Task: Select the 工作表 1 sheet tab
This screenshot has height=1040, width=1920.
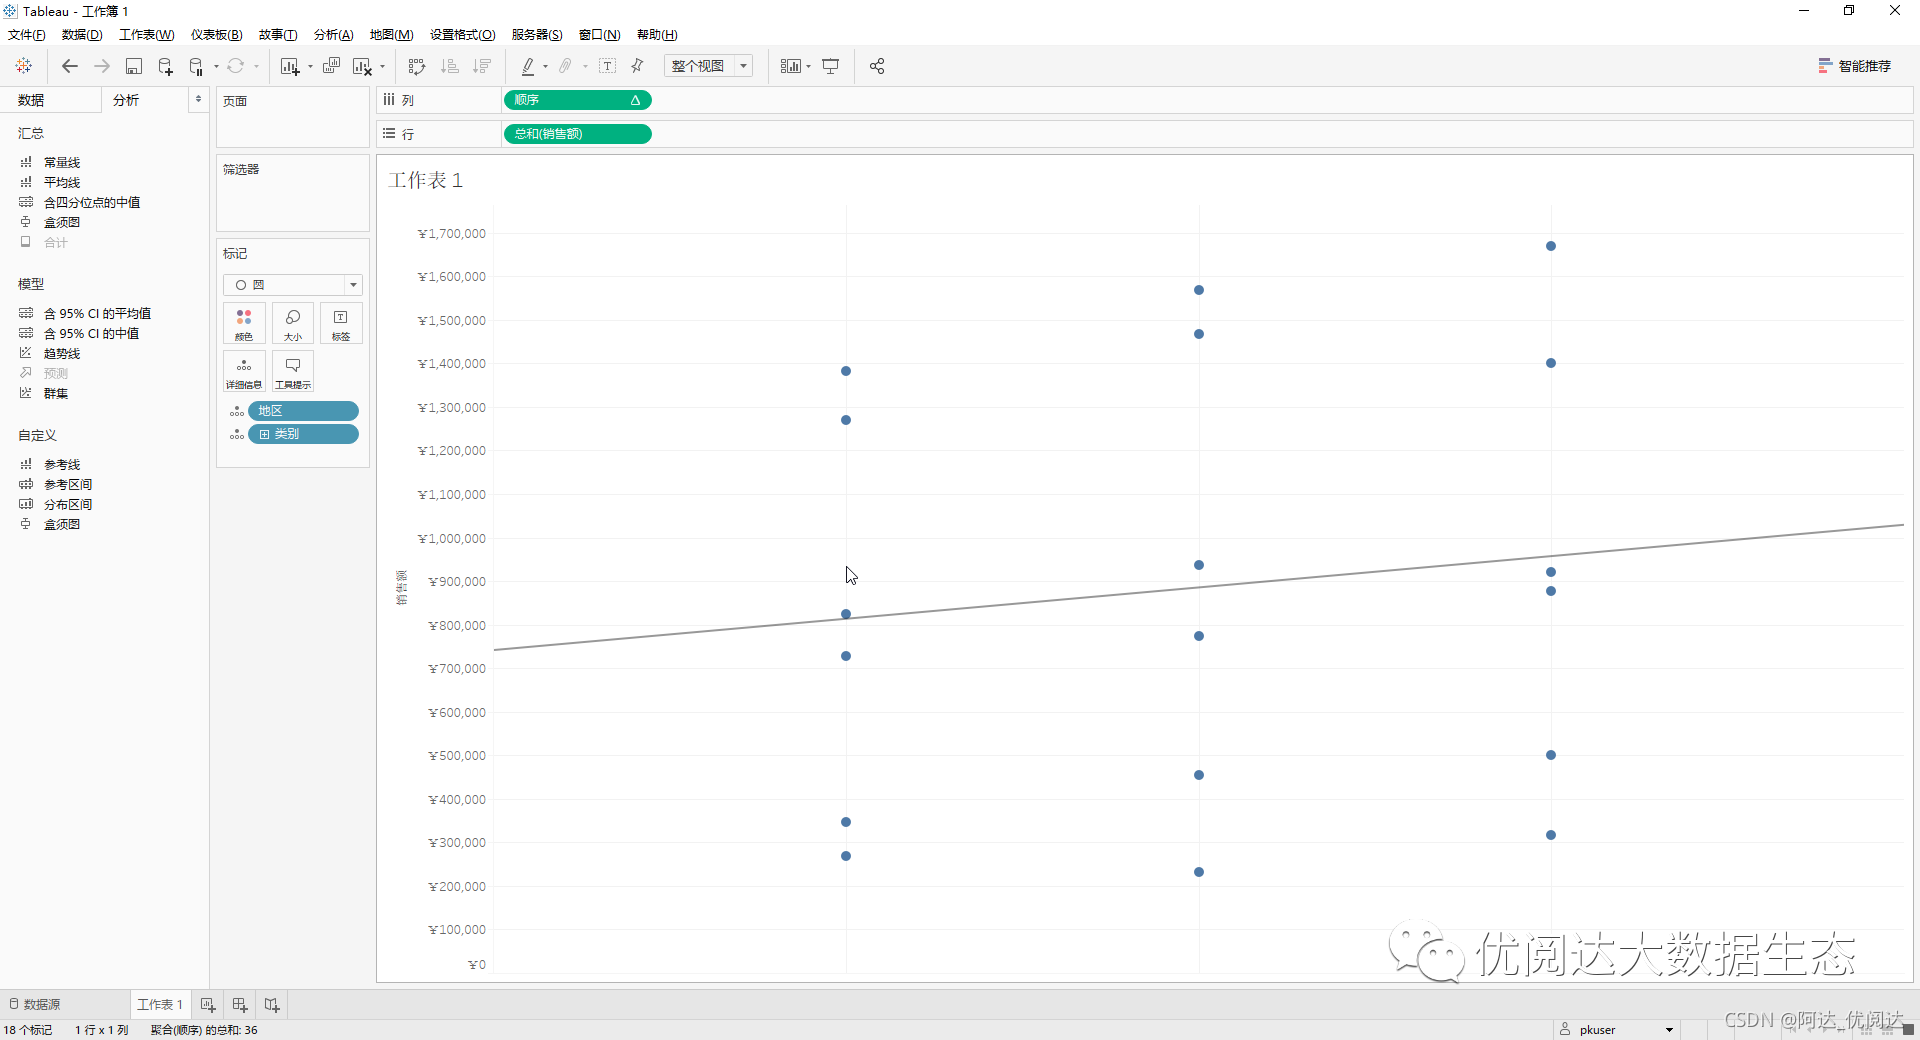Action: click(160, 1004)
